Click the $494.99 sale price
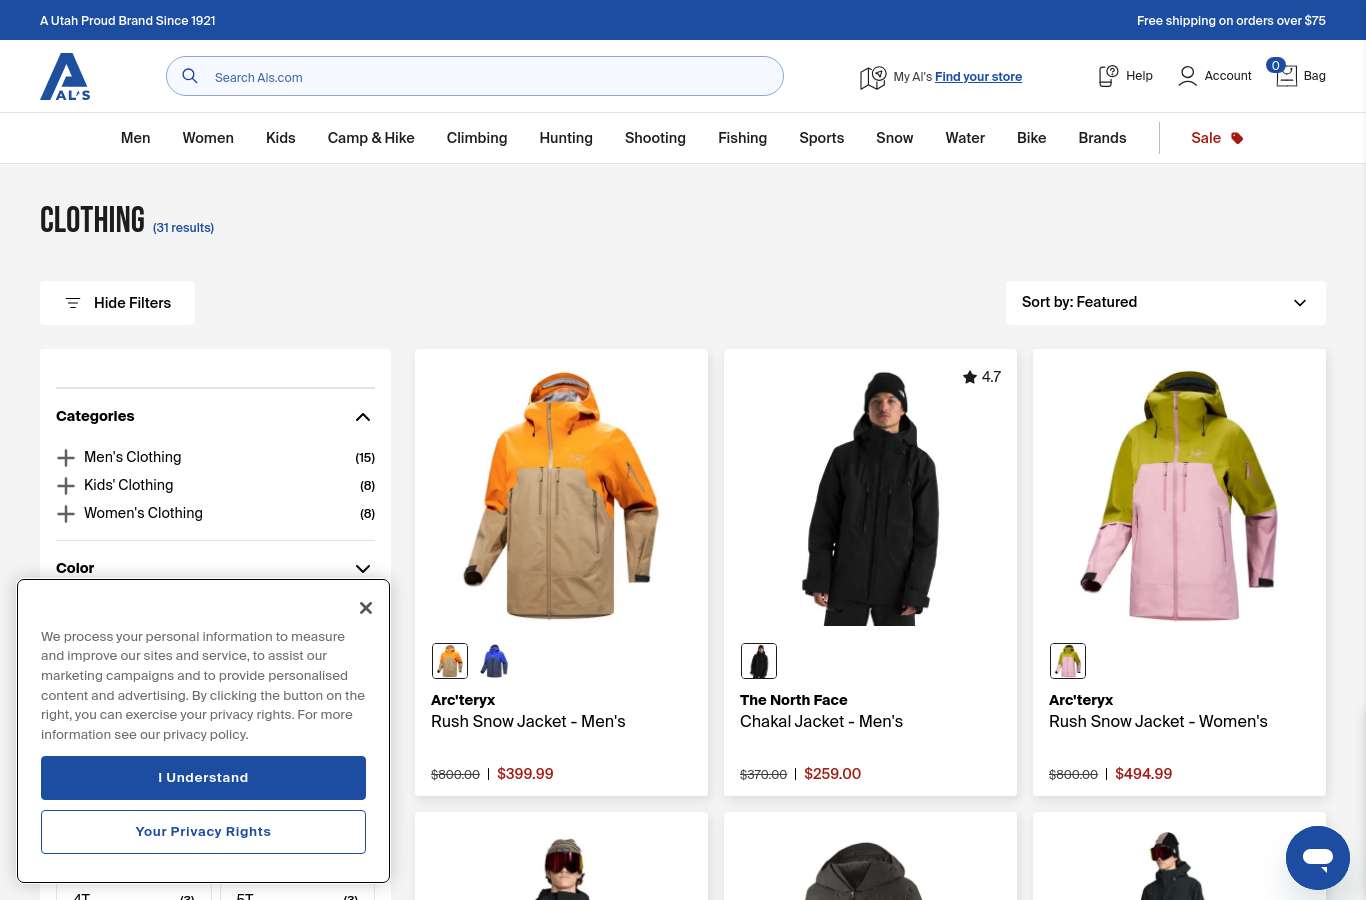This screenshot has height=900, width=1366. tap(1144, 774)
